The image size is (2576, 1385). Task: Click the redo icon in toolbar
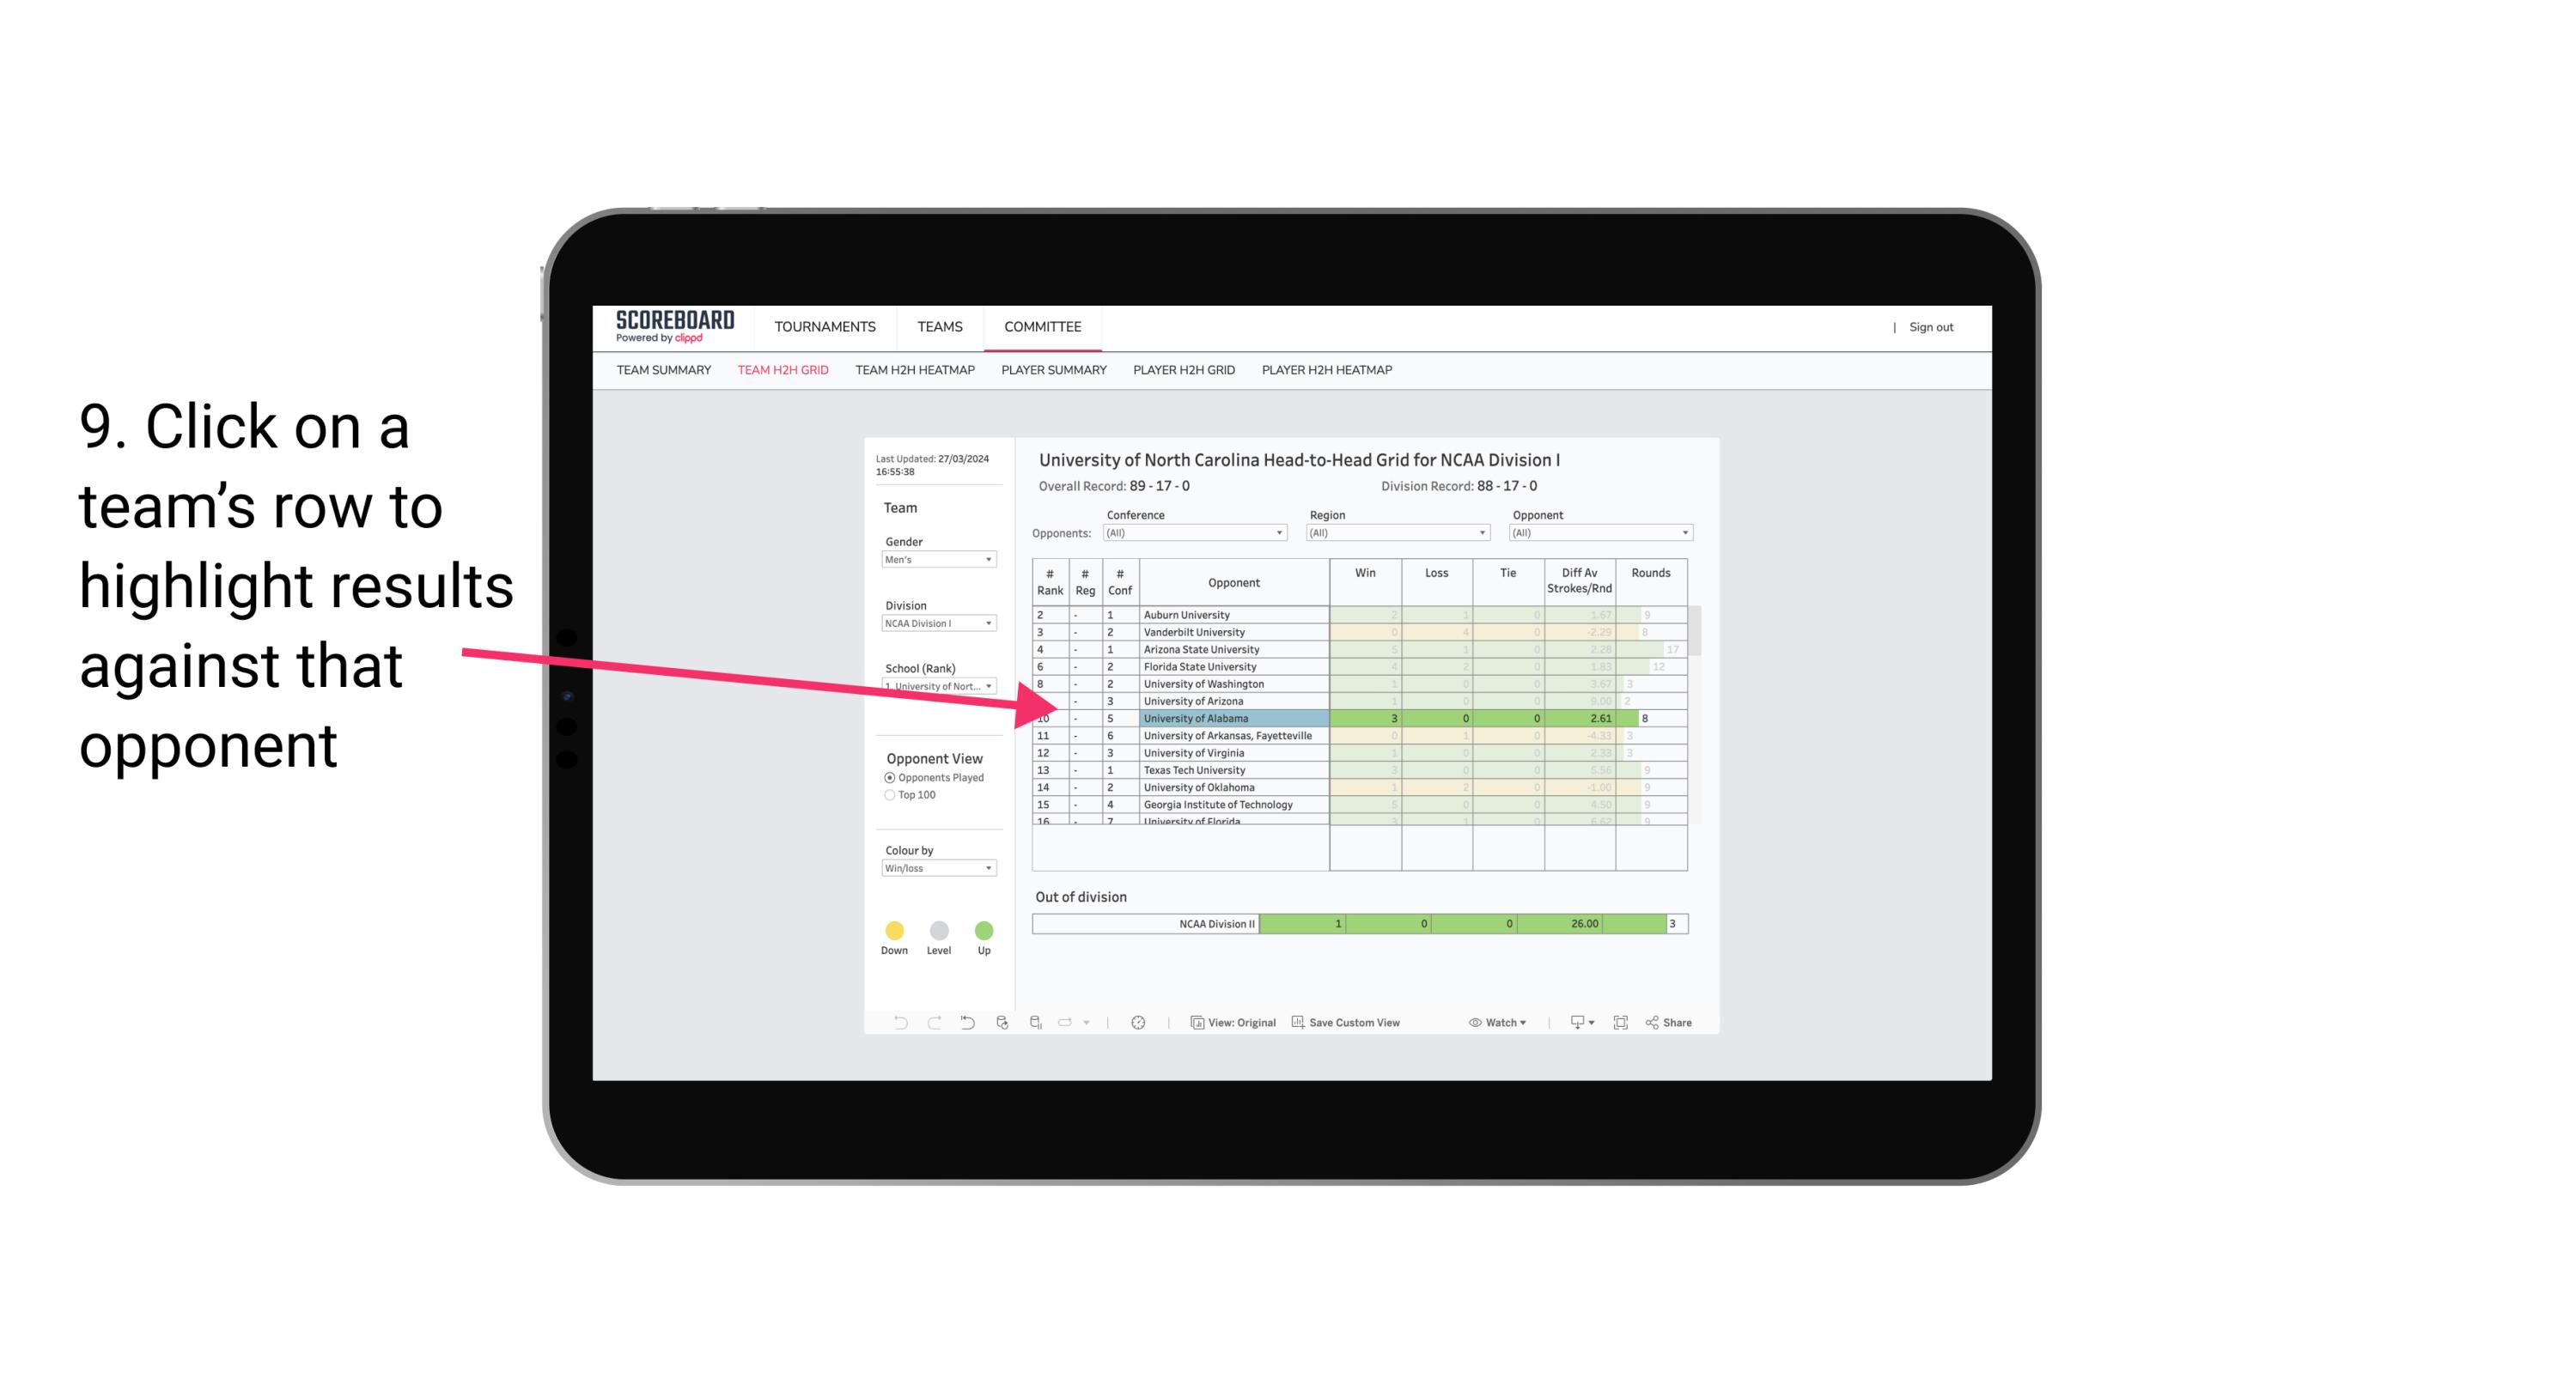click(933, 1022)
